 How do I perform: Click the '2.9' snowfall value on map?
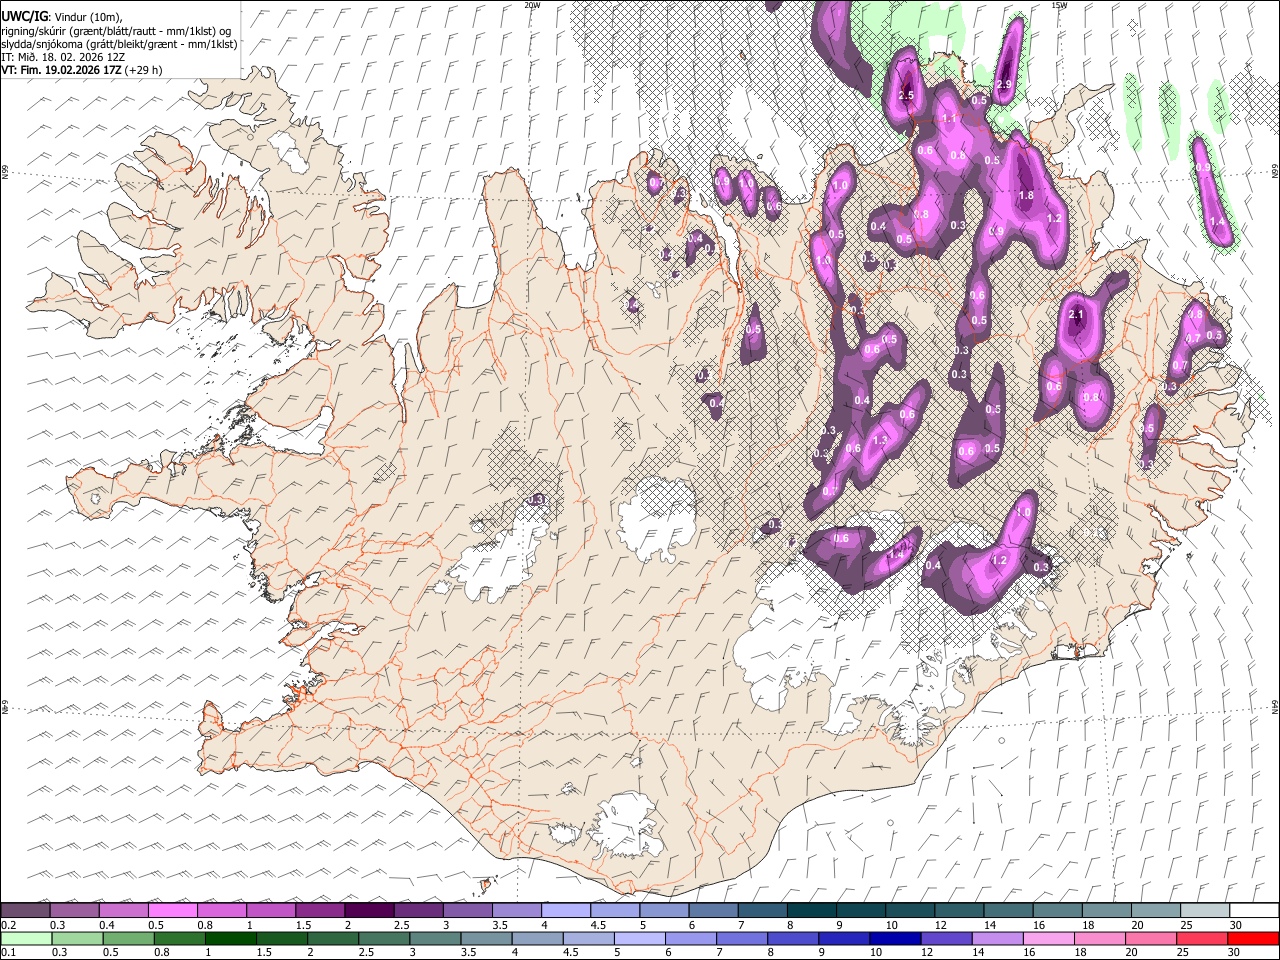pyautogui.click(x=1005, y=84)
